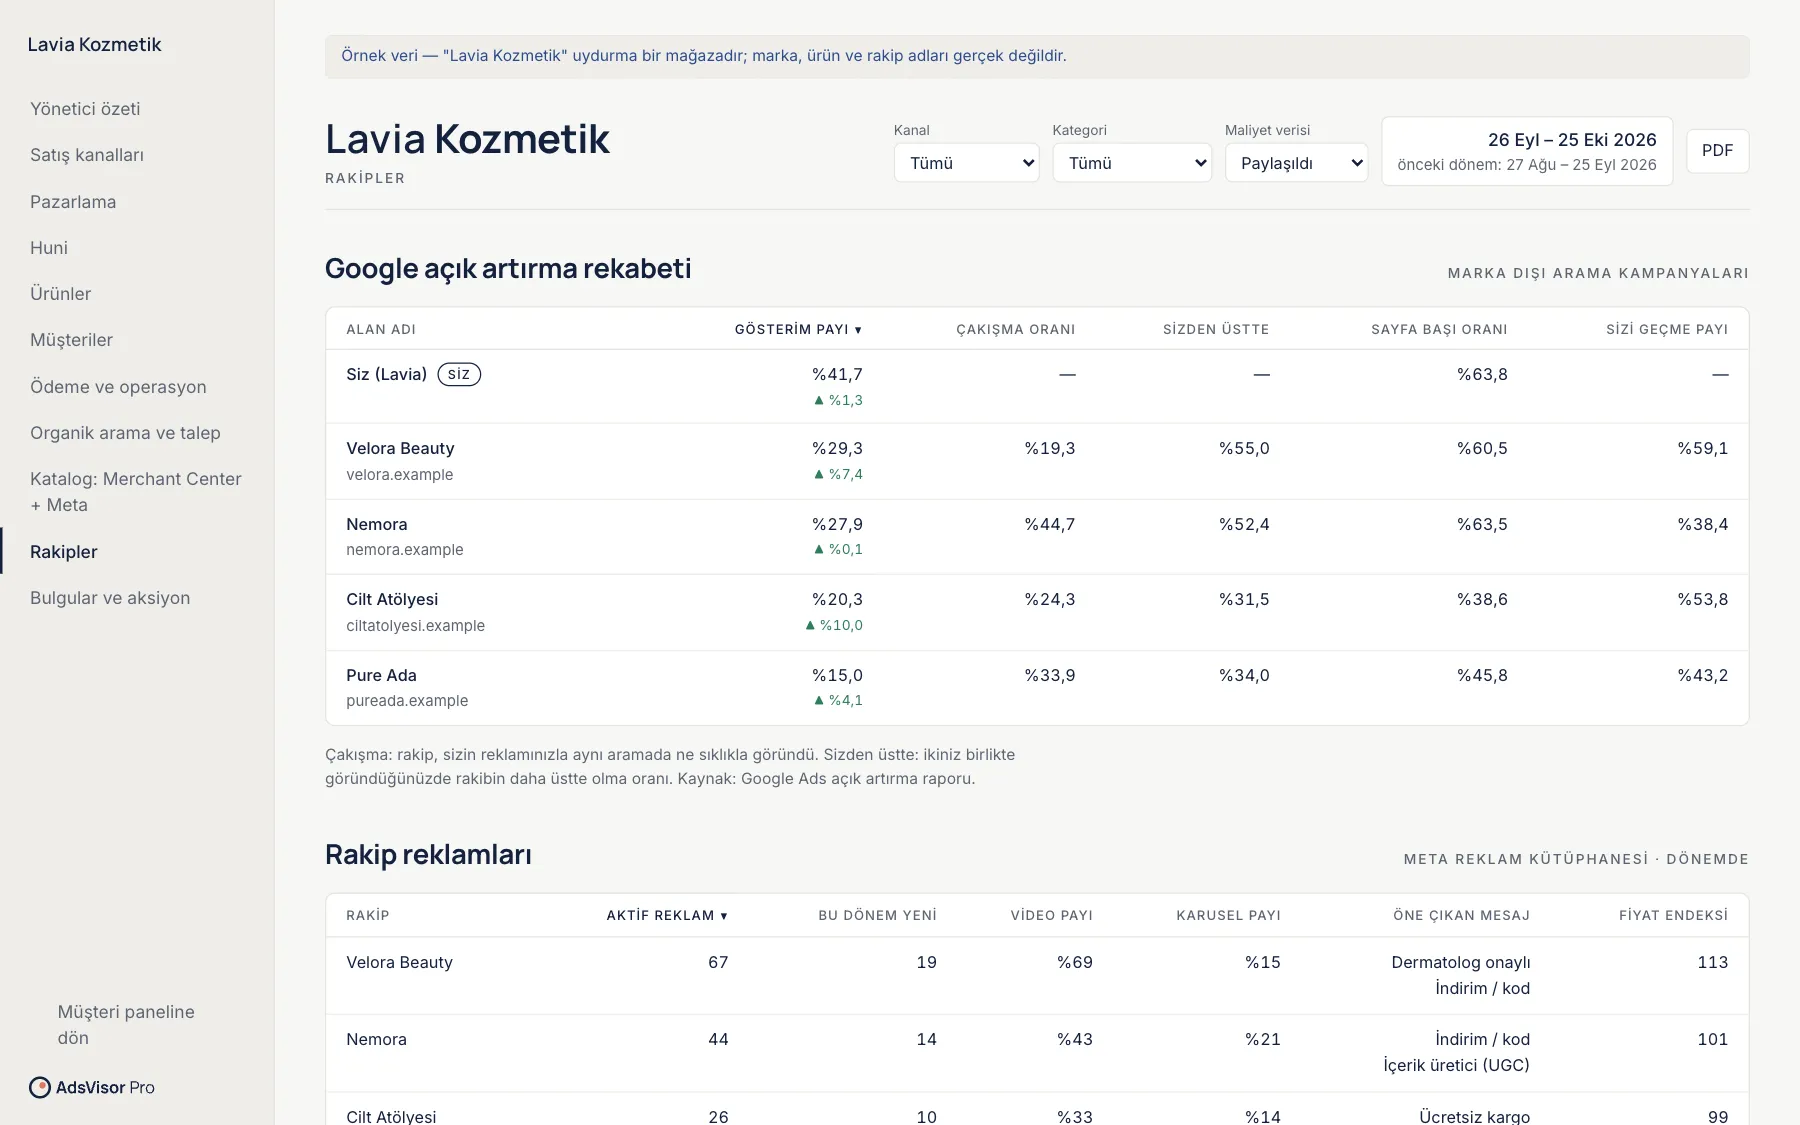The width and height of the screenshot is (1800, 1125).
Task: Open the Maliyet verisi dropdown
Action: pos(1296,163)
